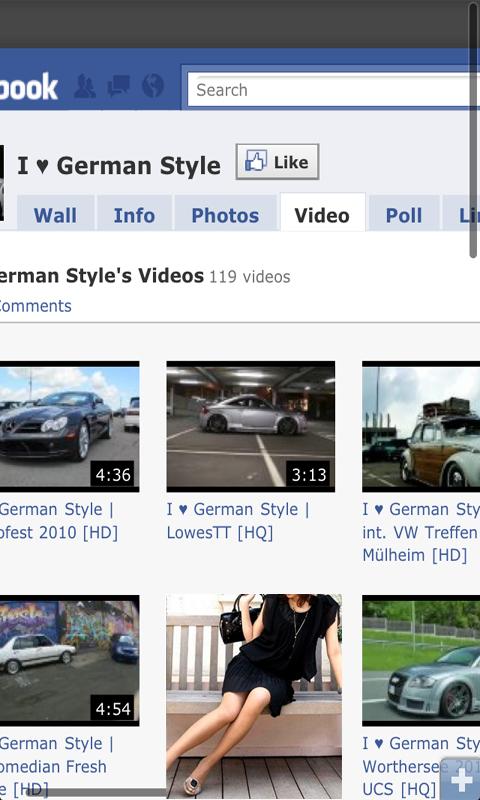Click the plus button in bottom corner
Screen dimensions: 480x800
[460, 780]
